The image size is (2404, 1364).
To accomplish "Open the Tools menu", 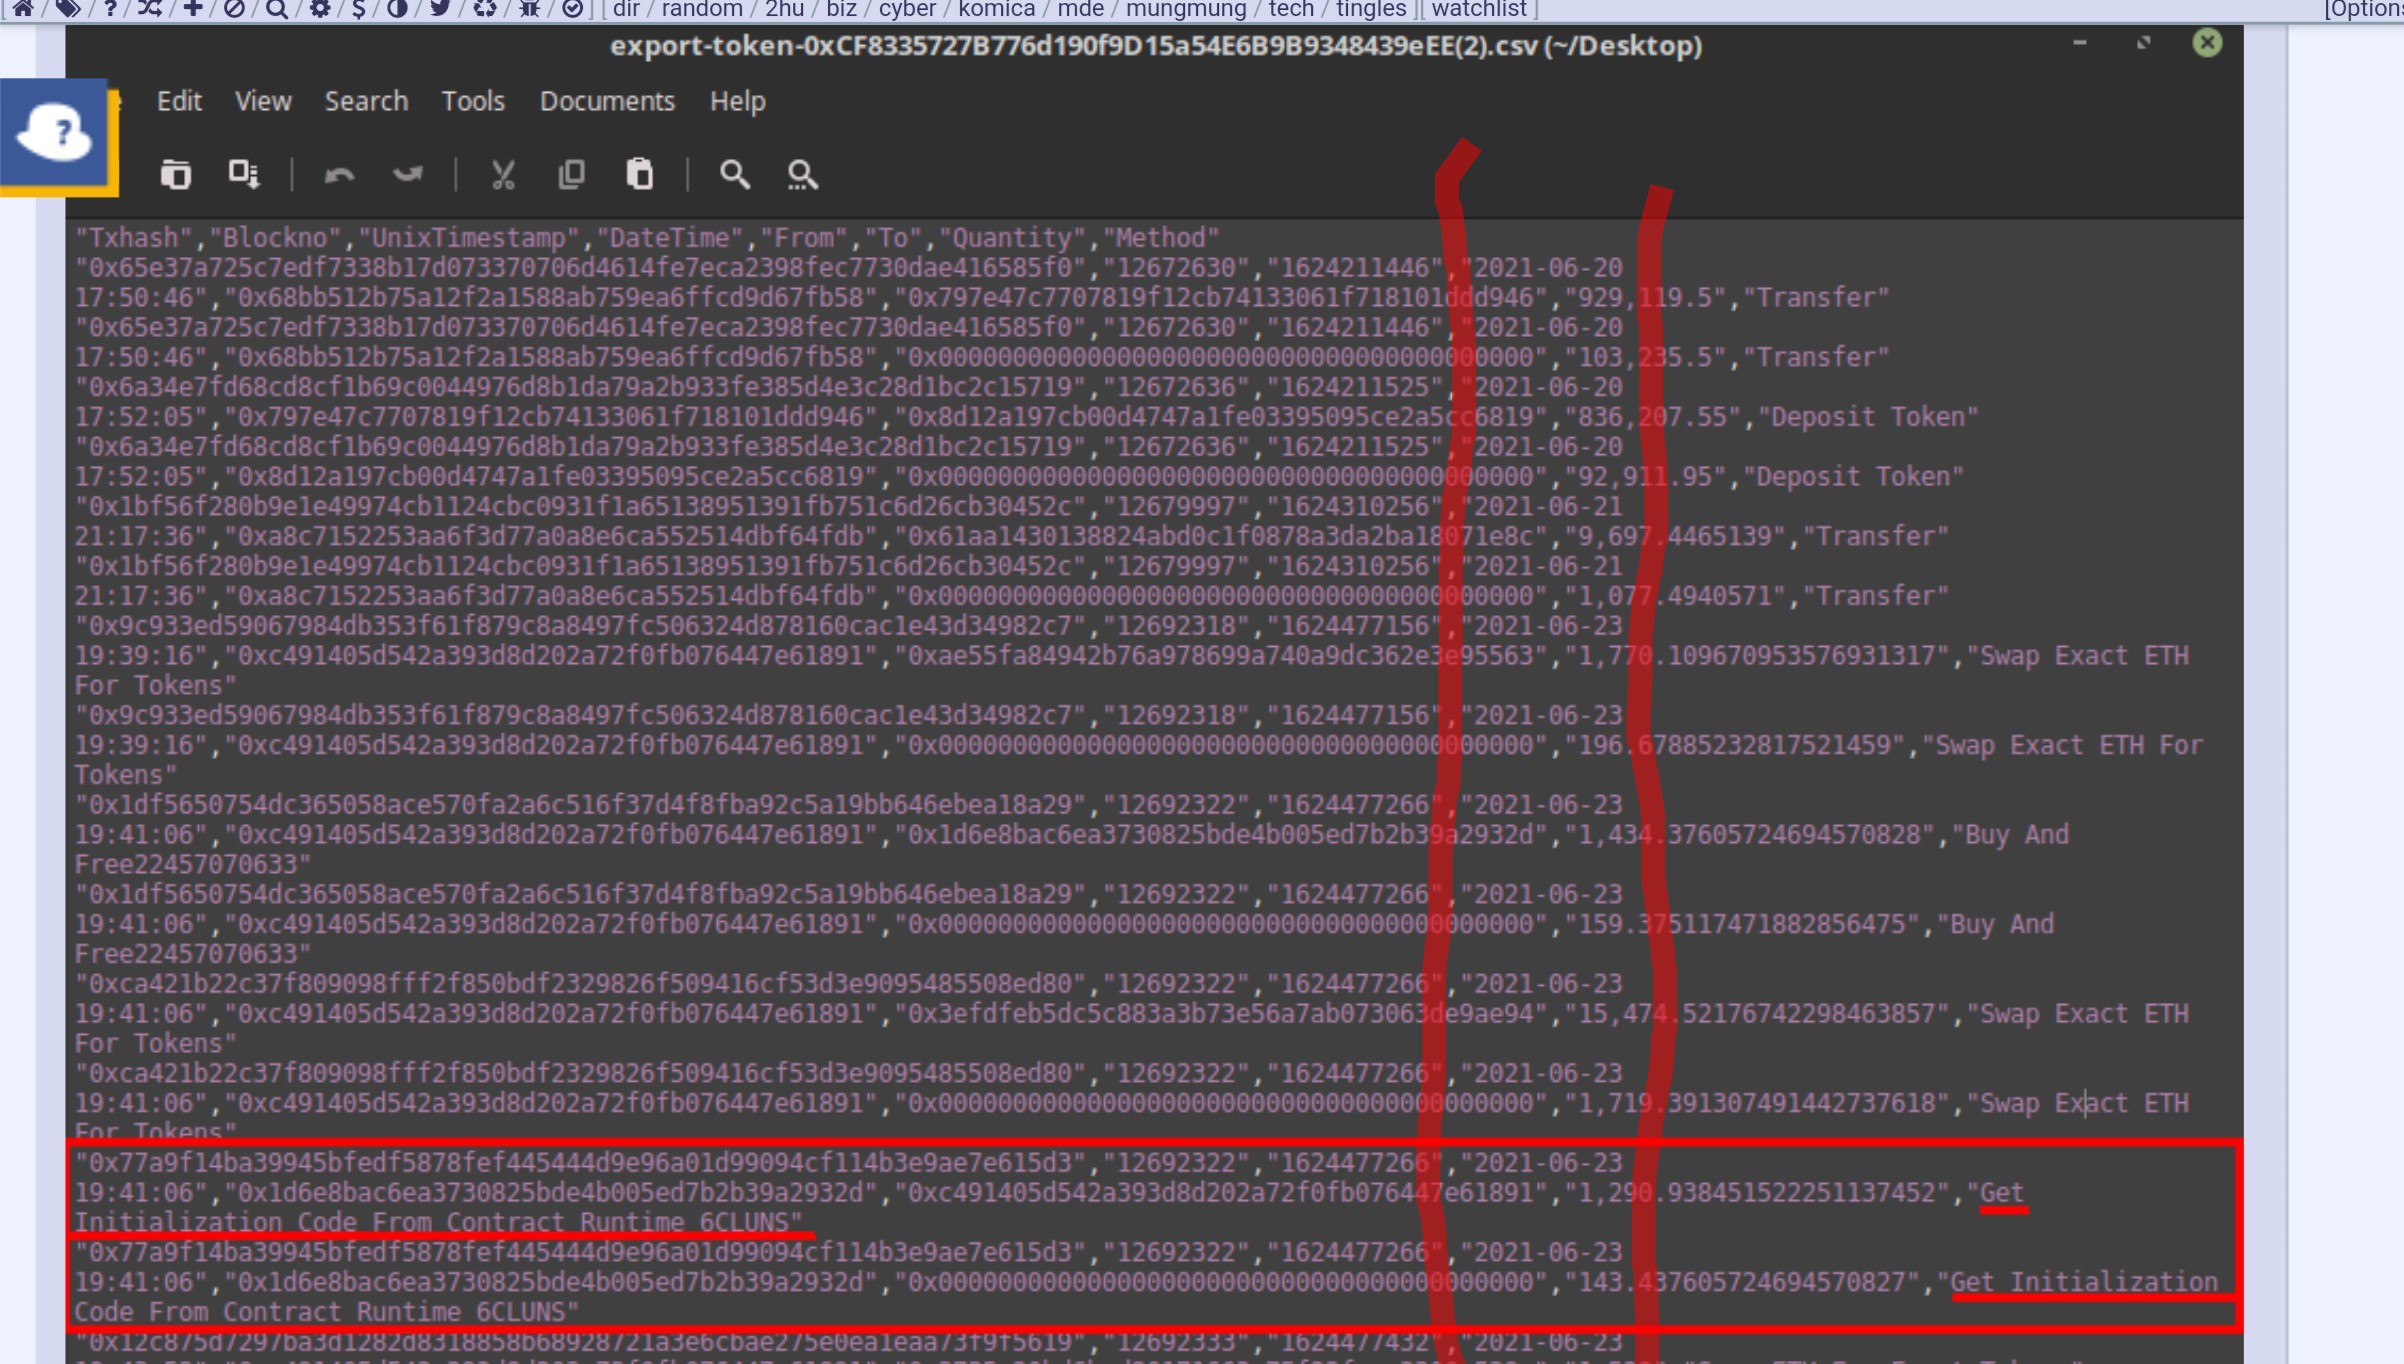I will click(473, 101).
